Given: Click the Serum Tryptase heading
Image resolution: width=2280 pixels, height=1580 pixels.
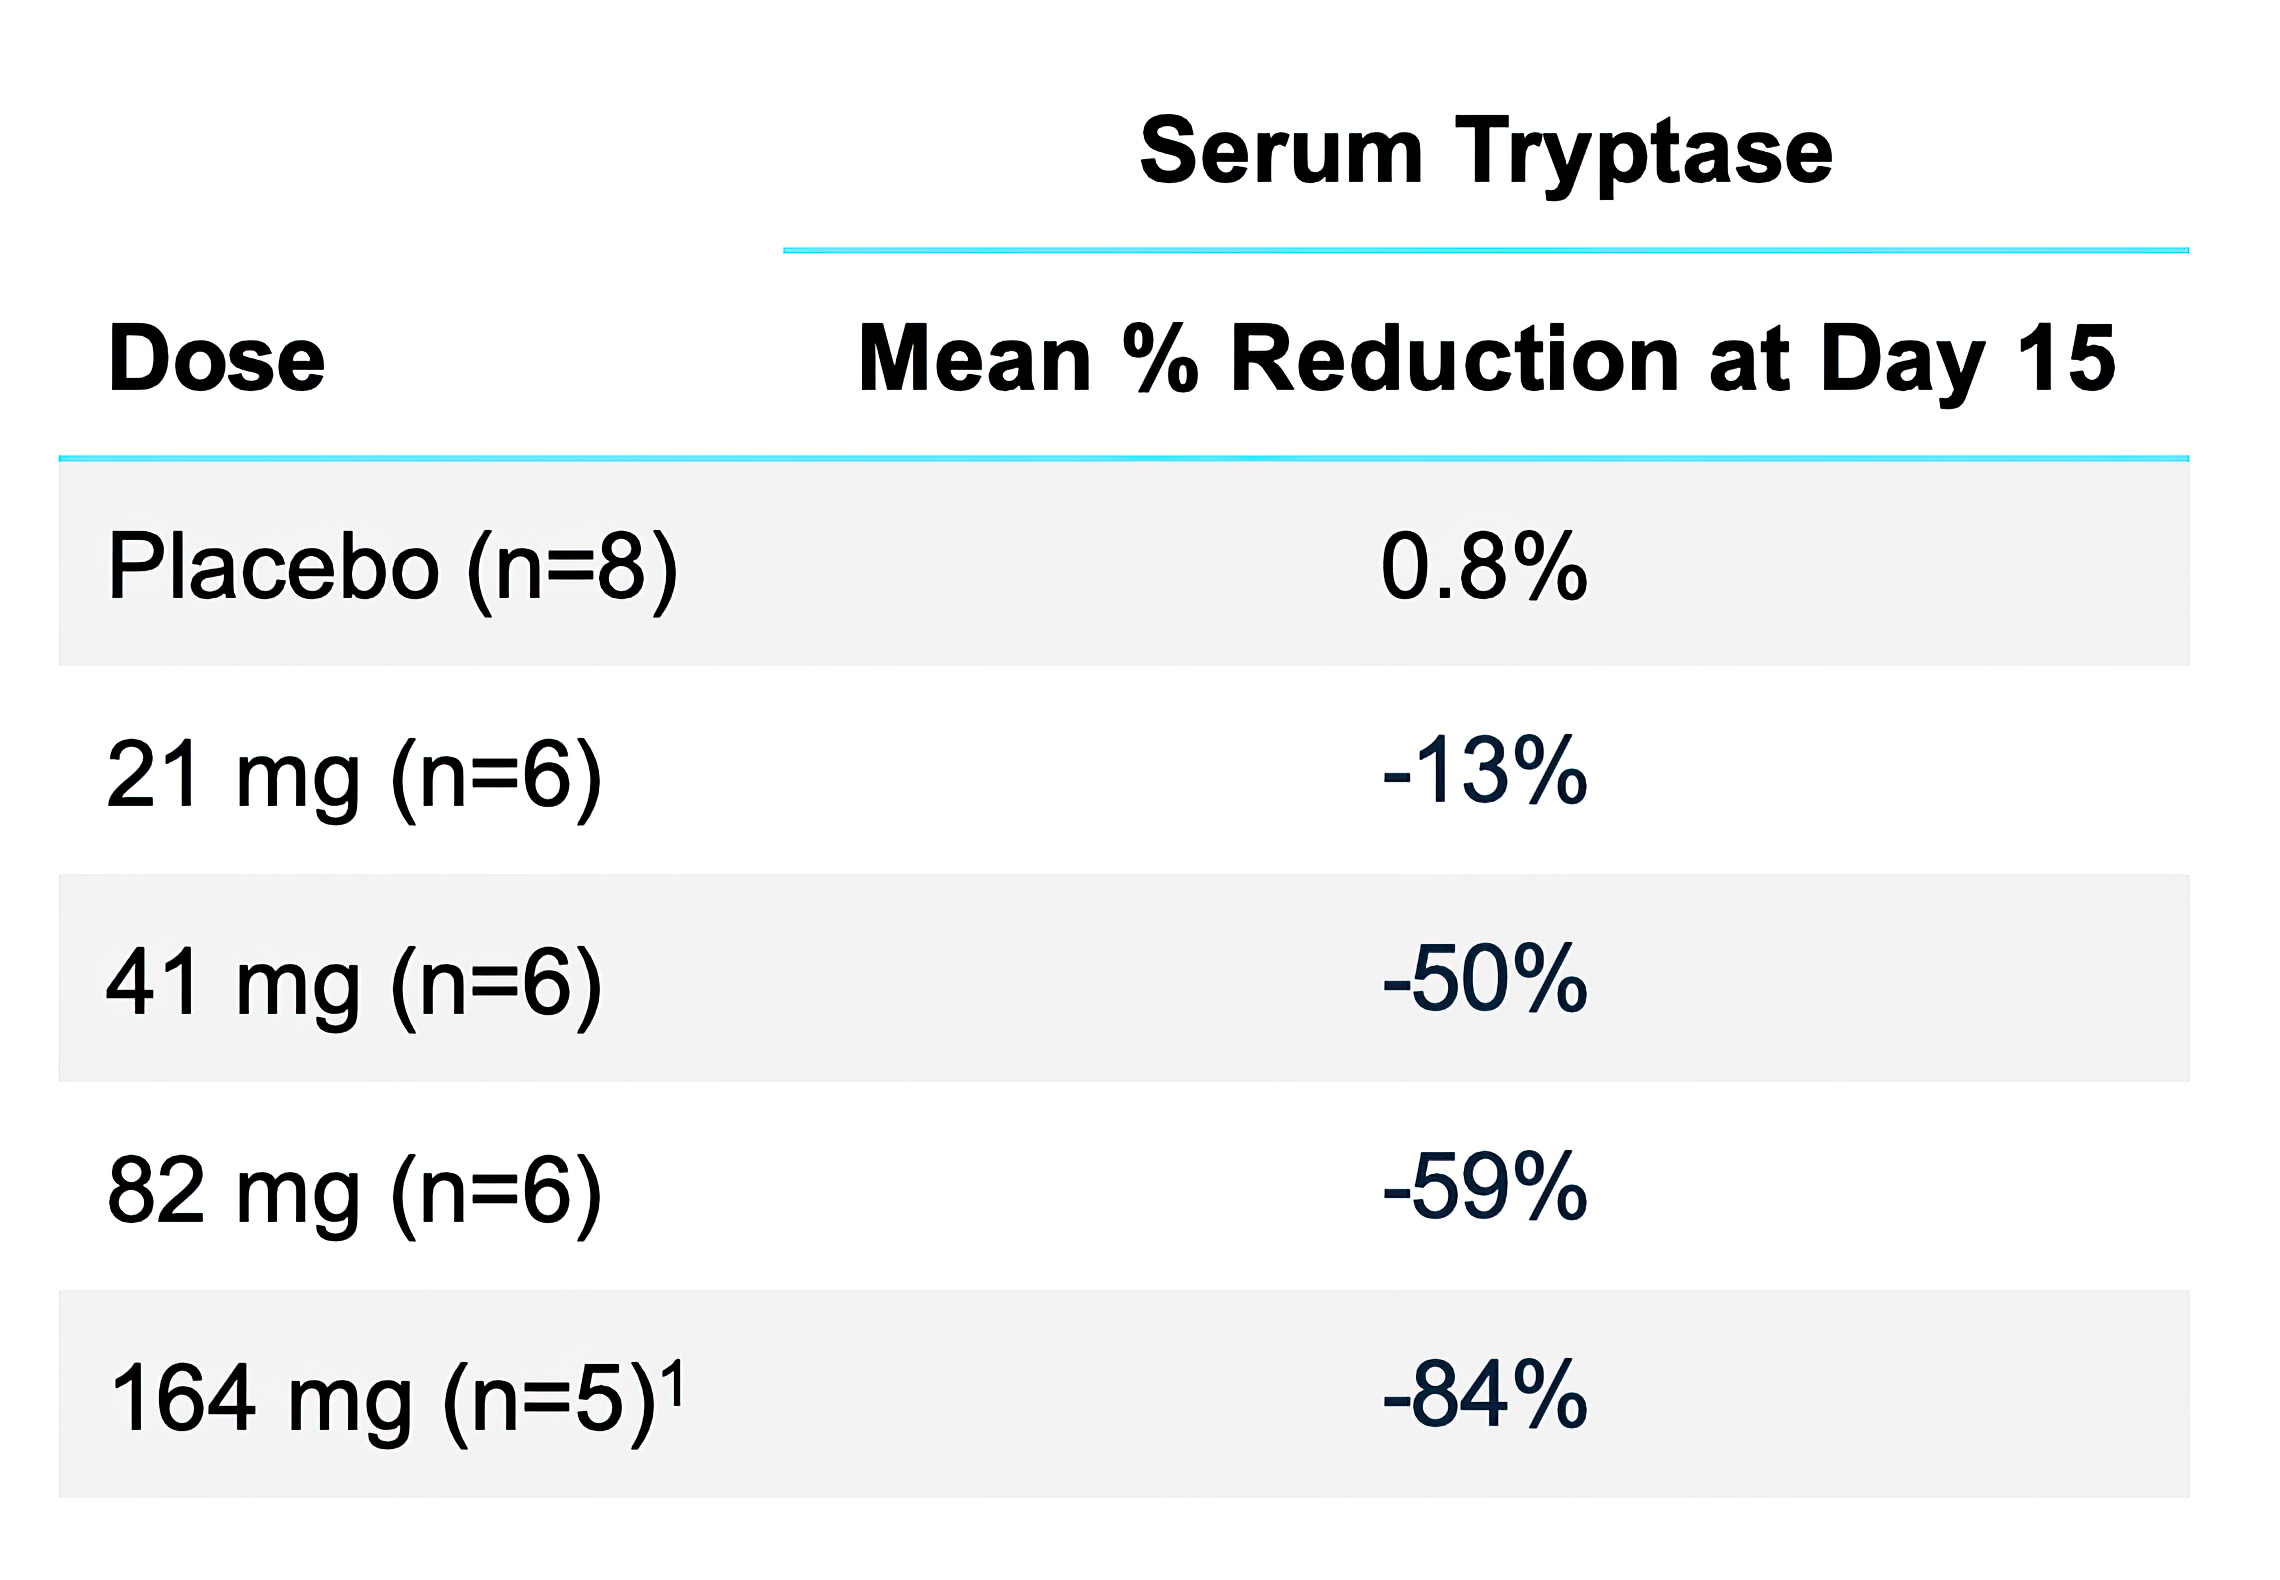Looking at the screenshot, I should (x=1485, y=152).
